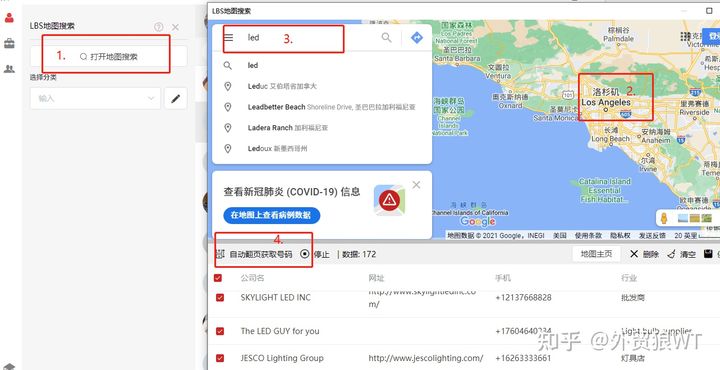
Task: Open the 隐私权 privacy link
Action: (x=620, y=235)
